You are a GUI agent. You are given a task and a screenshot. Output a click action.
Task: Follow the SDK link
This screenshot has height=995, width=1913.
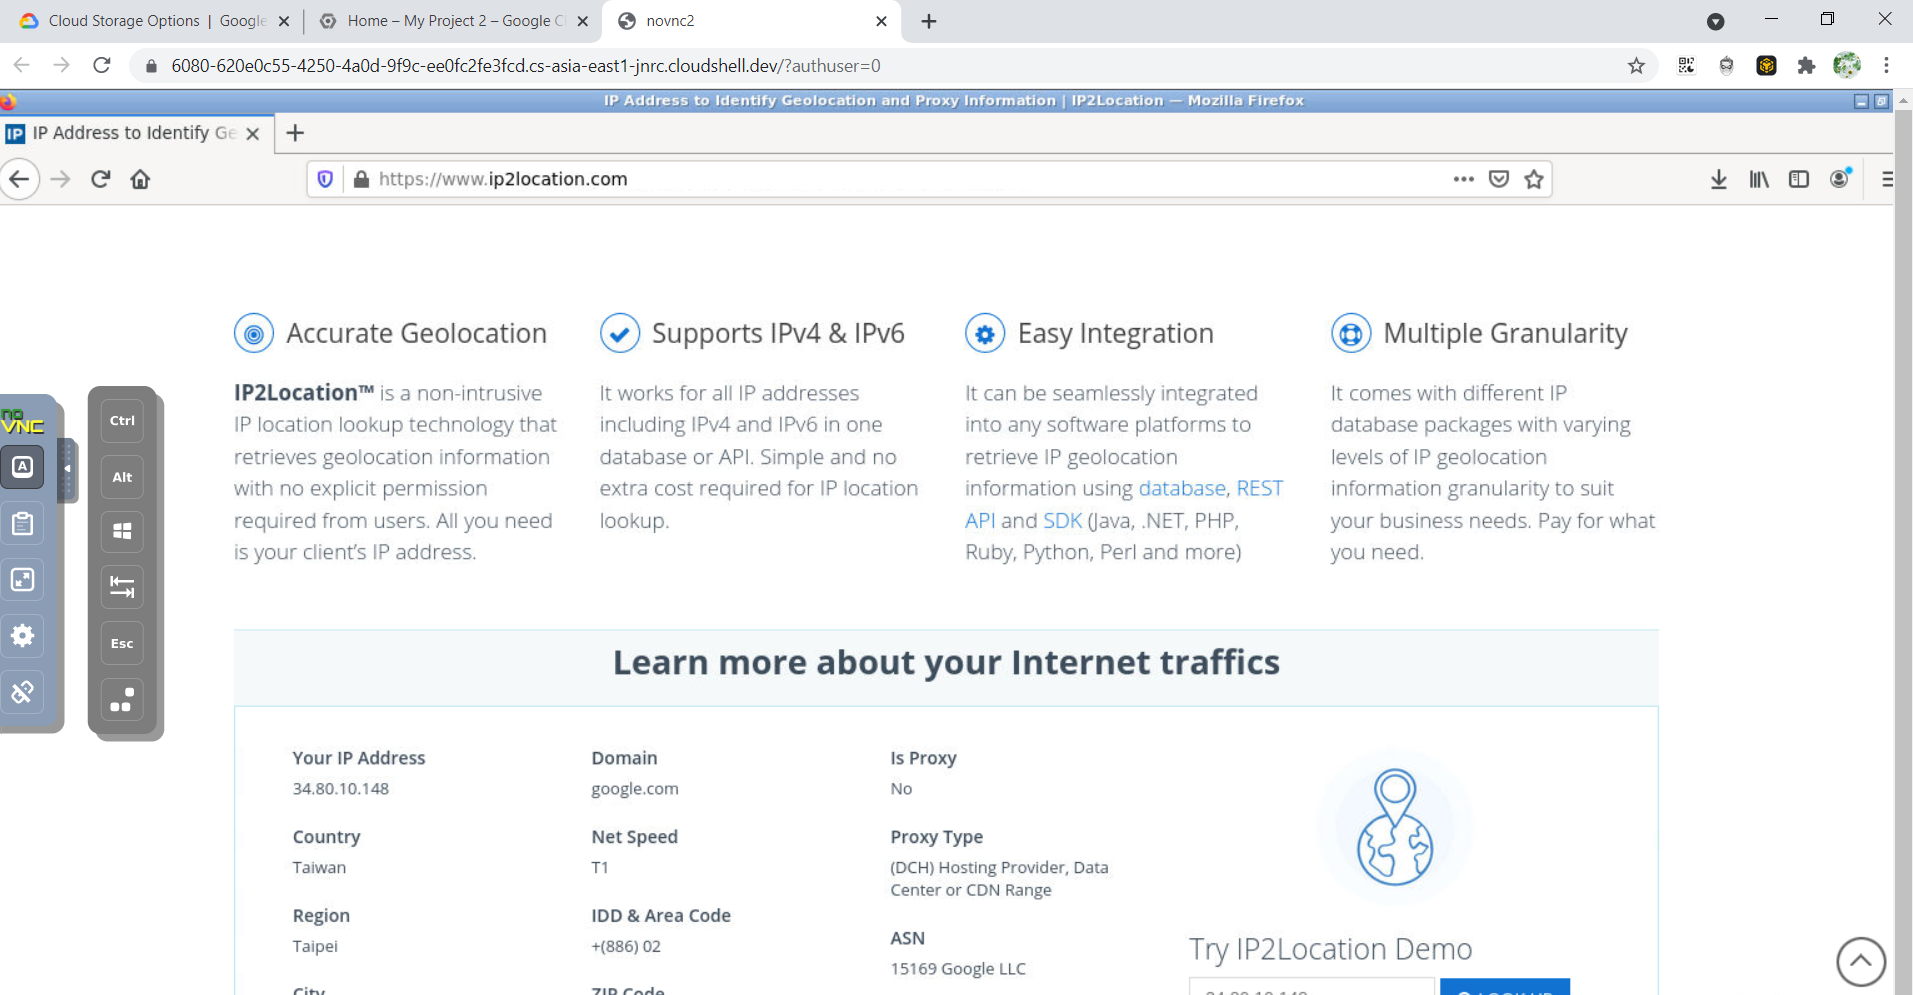pos(1063,520)
